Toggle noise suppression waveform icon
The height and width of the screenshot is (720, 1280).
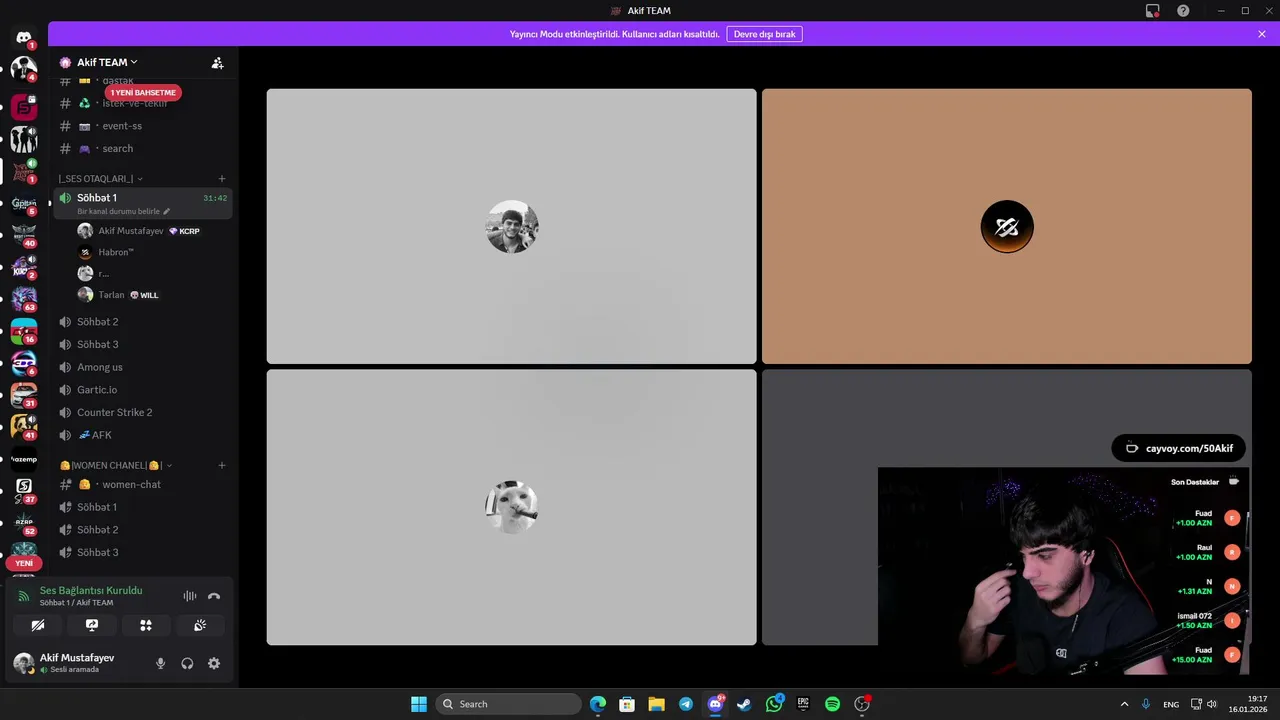(189, 596)
